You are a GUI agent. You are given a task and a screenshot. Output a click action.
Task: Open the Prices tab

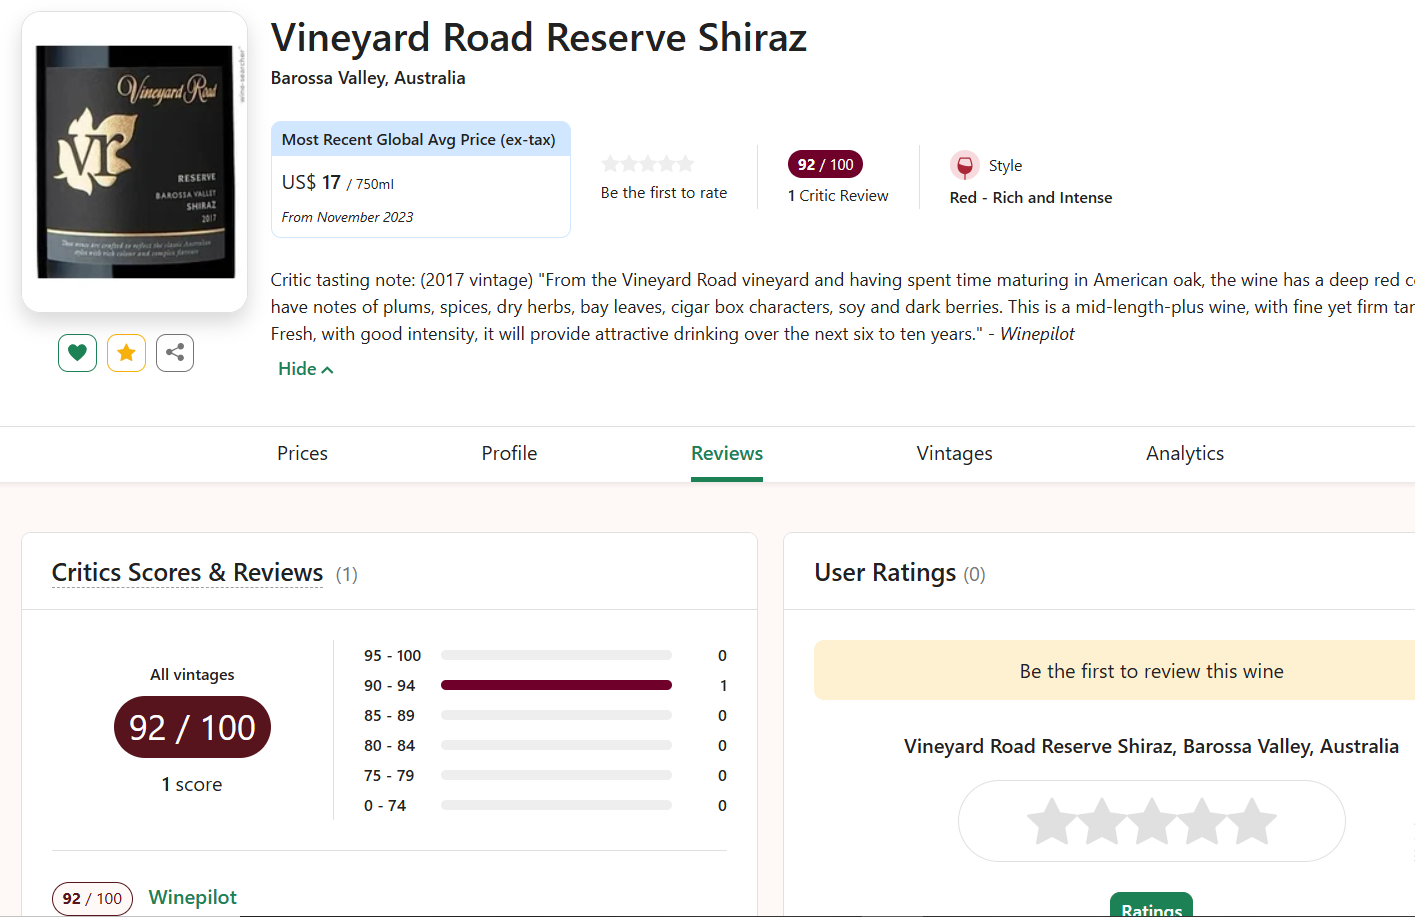pos(302,453)
